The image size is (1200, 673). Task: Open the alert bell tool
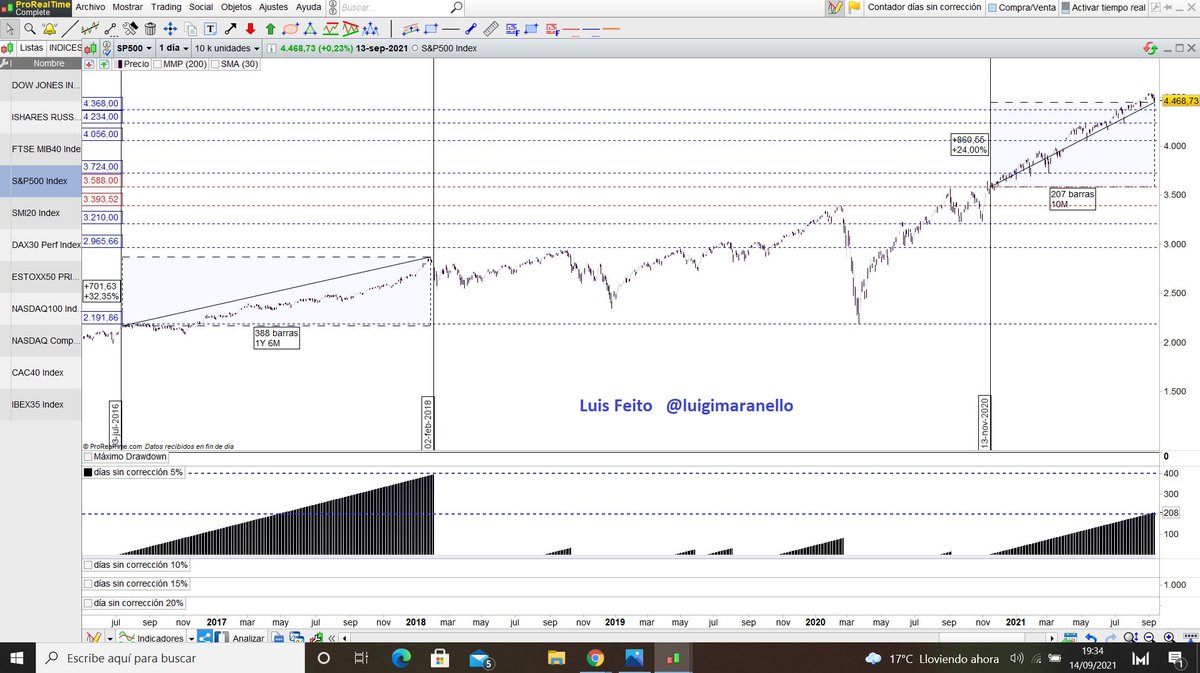tap(49, 28)
